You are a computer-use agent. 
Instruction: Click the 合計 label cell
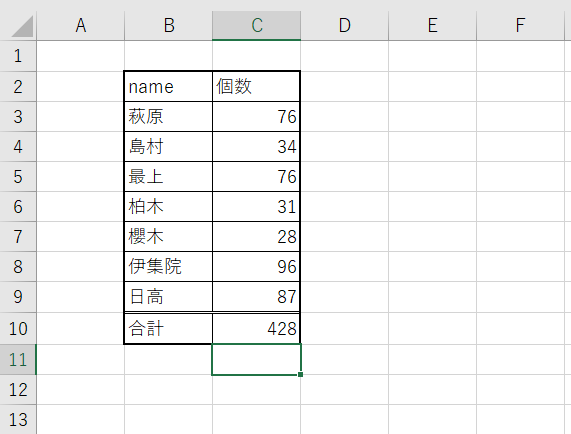(x=168, y=328)
